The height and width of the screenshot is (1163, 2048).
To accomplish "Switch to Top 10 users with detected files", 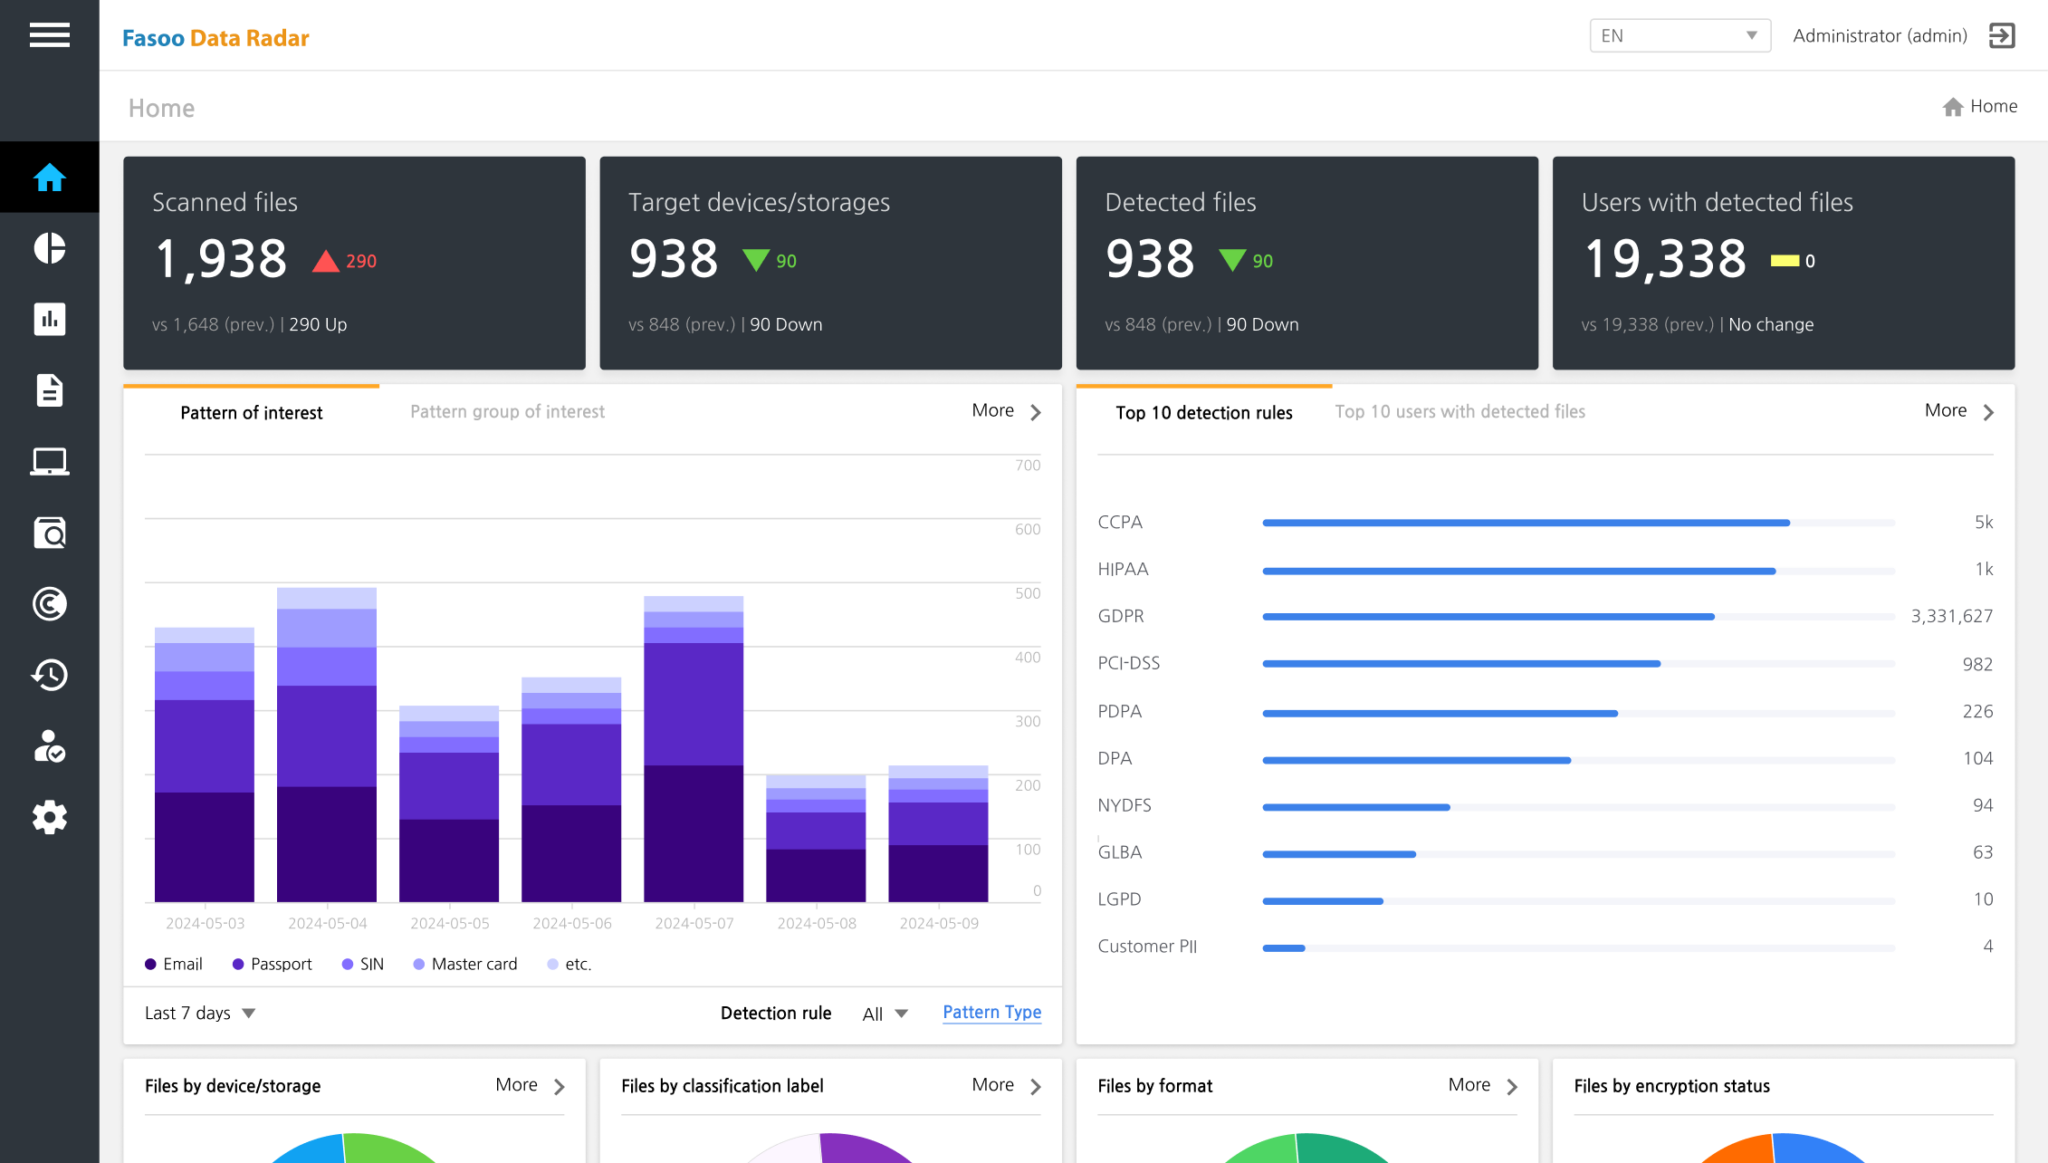I will click(x=1459, y=411).
